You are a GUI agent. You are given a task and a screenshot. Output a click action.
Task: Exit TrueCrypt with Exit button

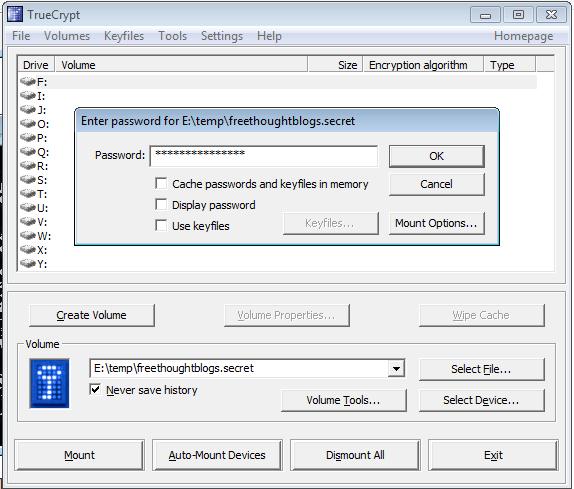pyautogui.click(x=493, y=455)
